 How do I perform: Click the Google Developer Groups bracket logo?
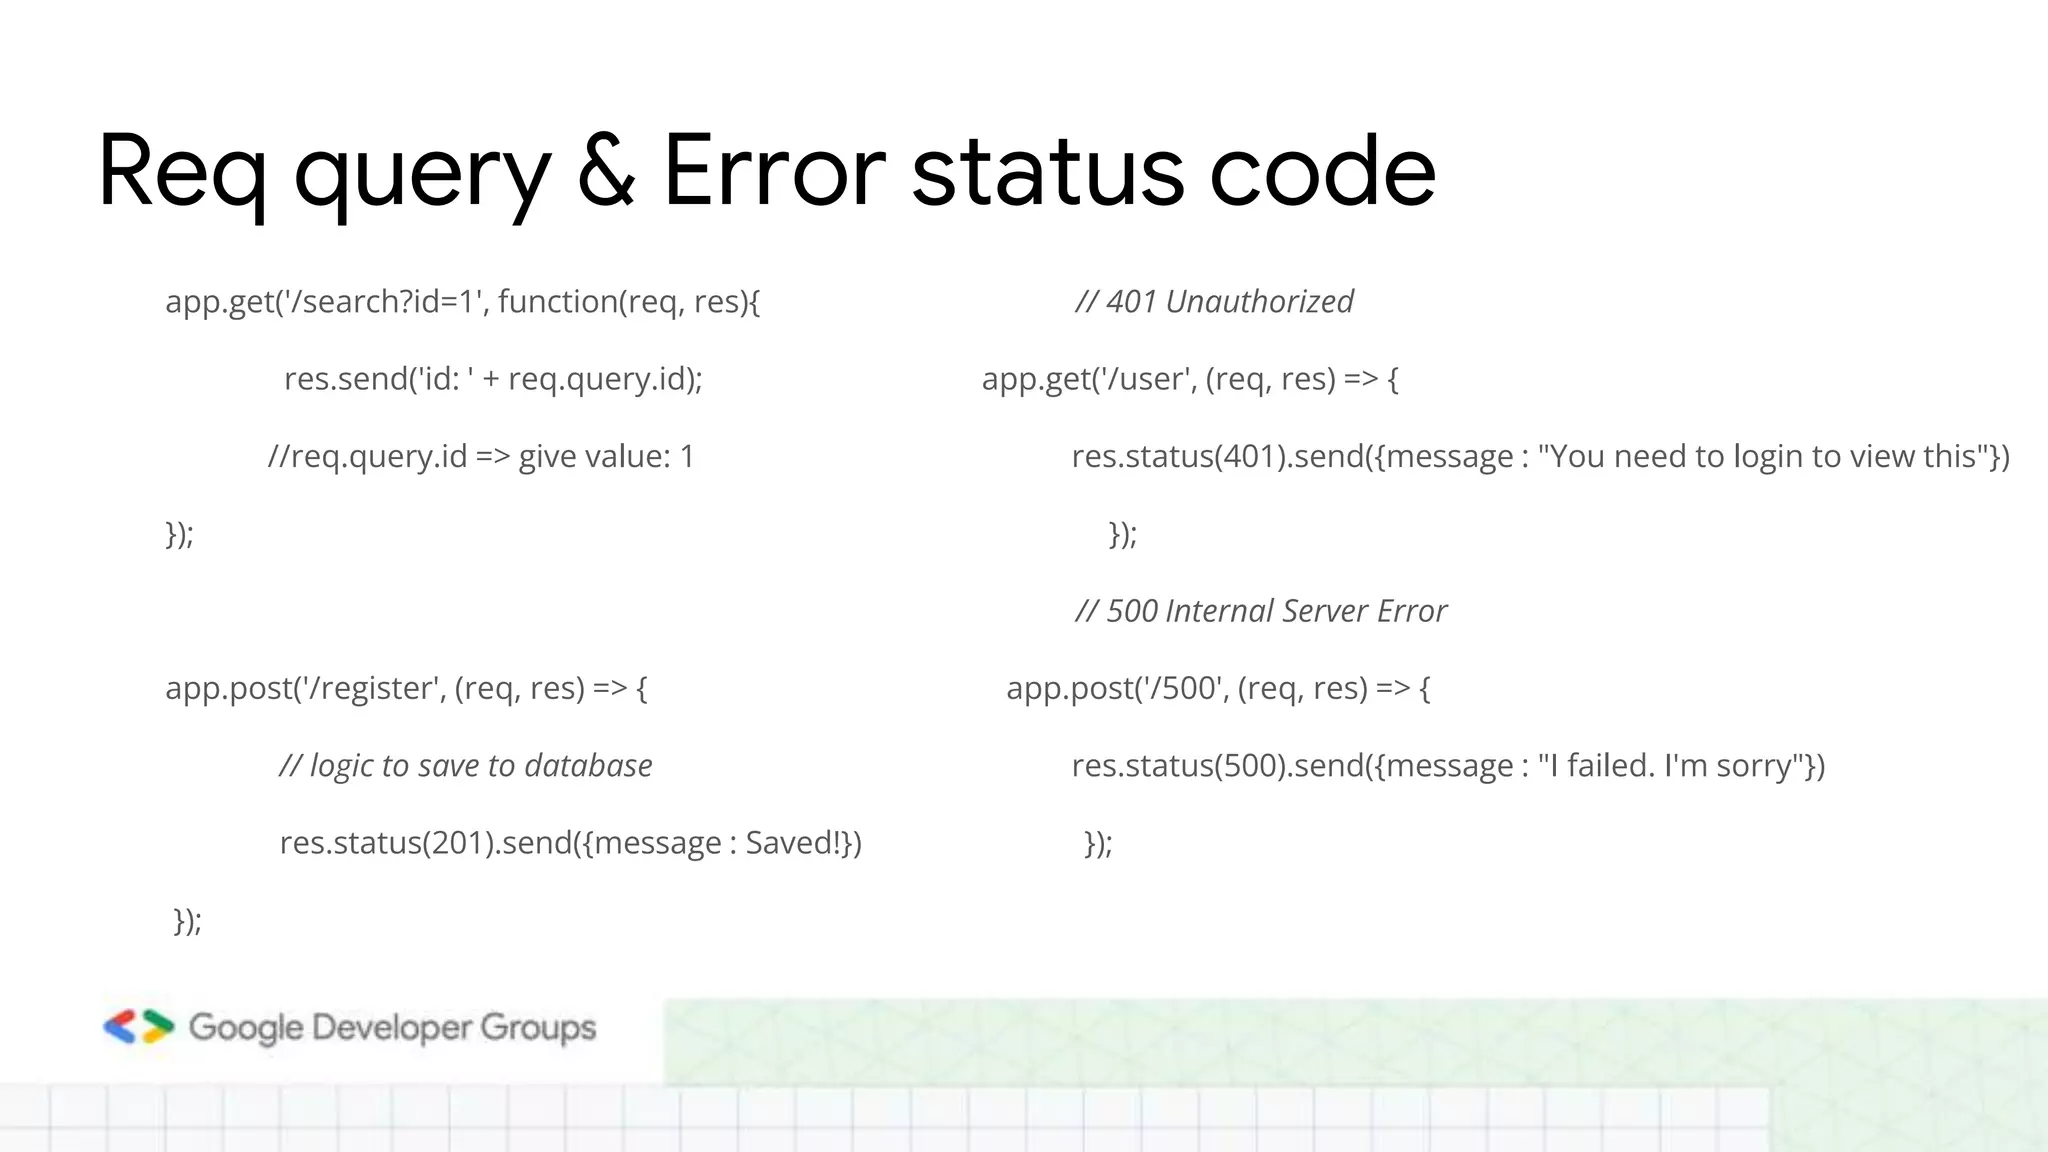pos(139,1027)
